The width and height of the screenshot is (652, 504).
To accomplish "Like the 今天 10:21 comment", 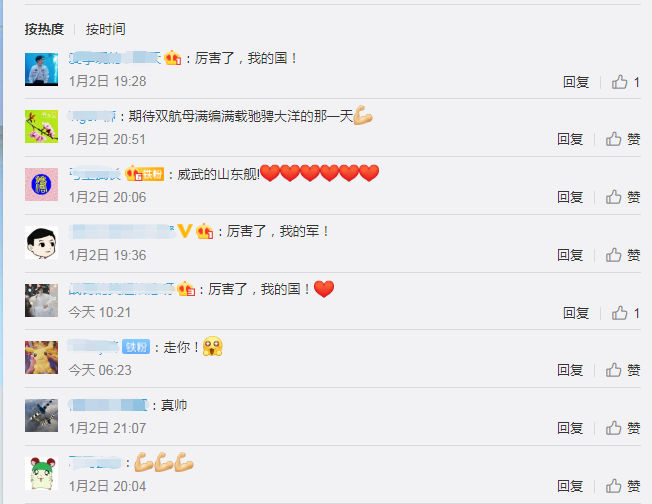I will pos(625,313).
